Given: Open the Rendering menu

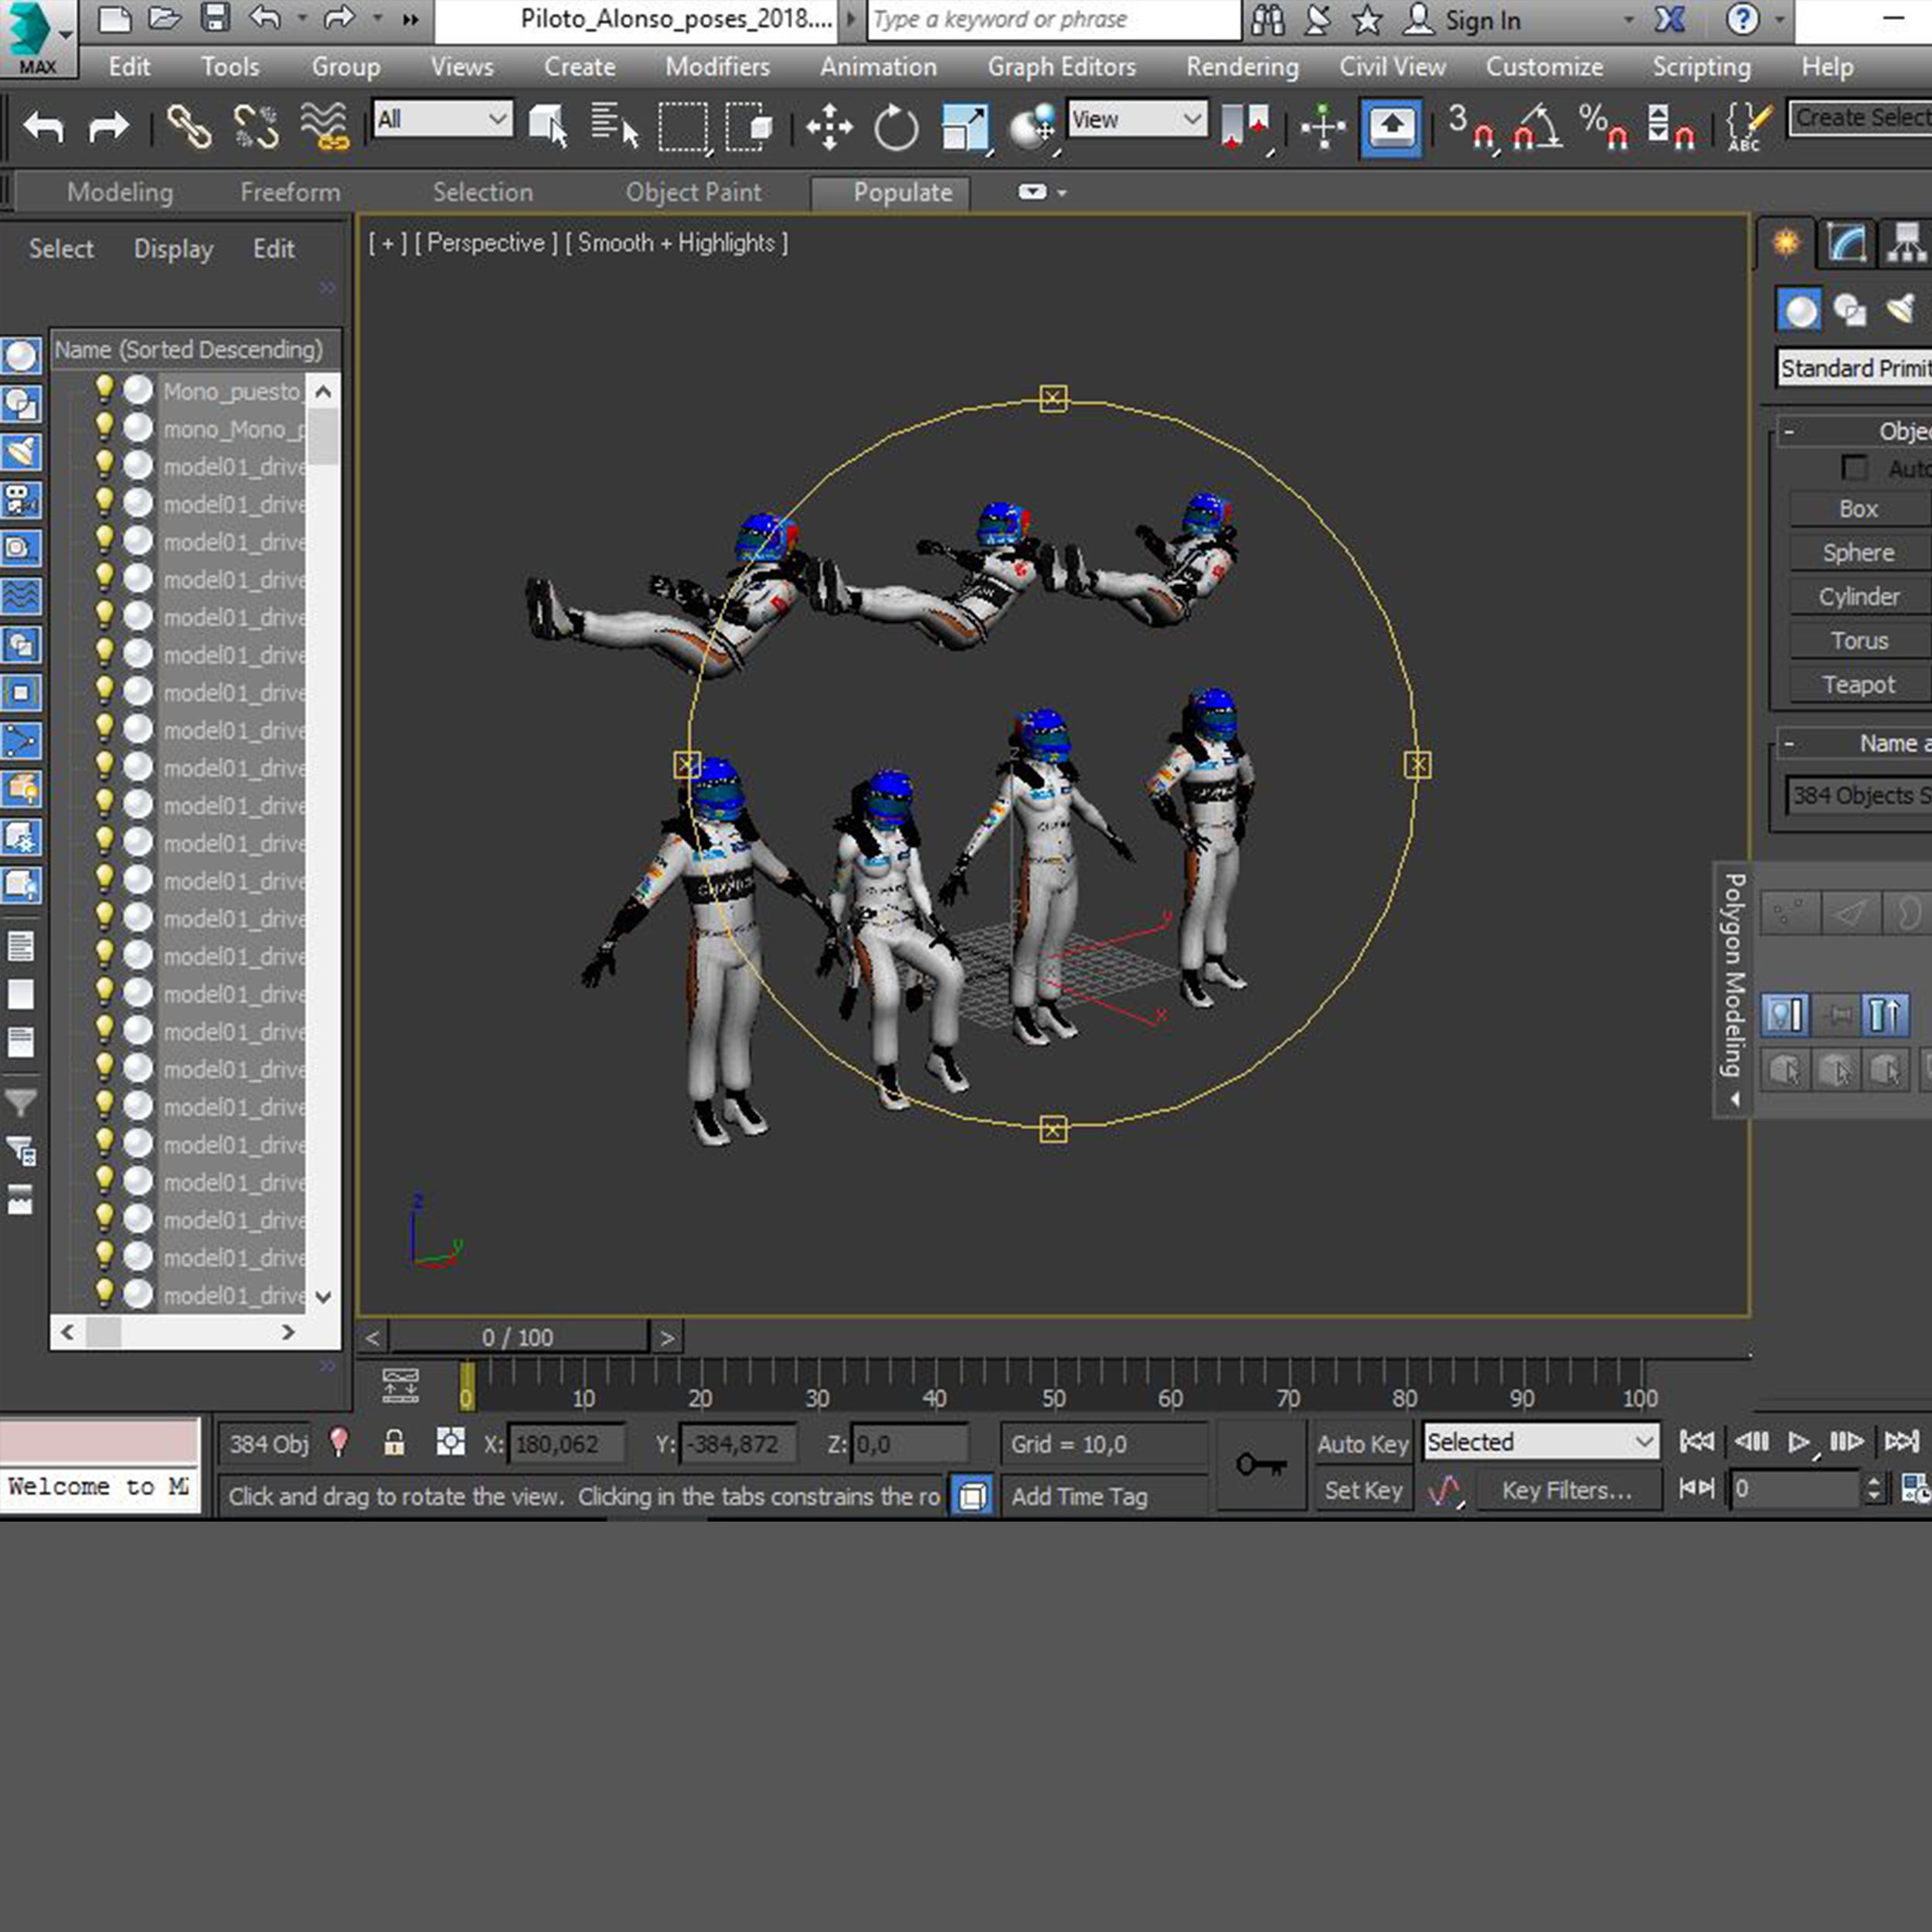Looking at the screenshot, I should (1242, 67).
